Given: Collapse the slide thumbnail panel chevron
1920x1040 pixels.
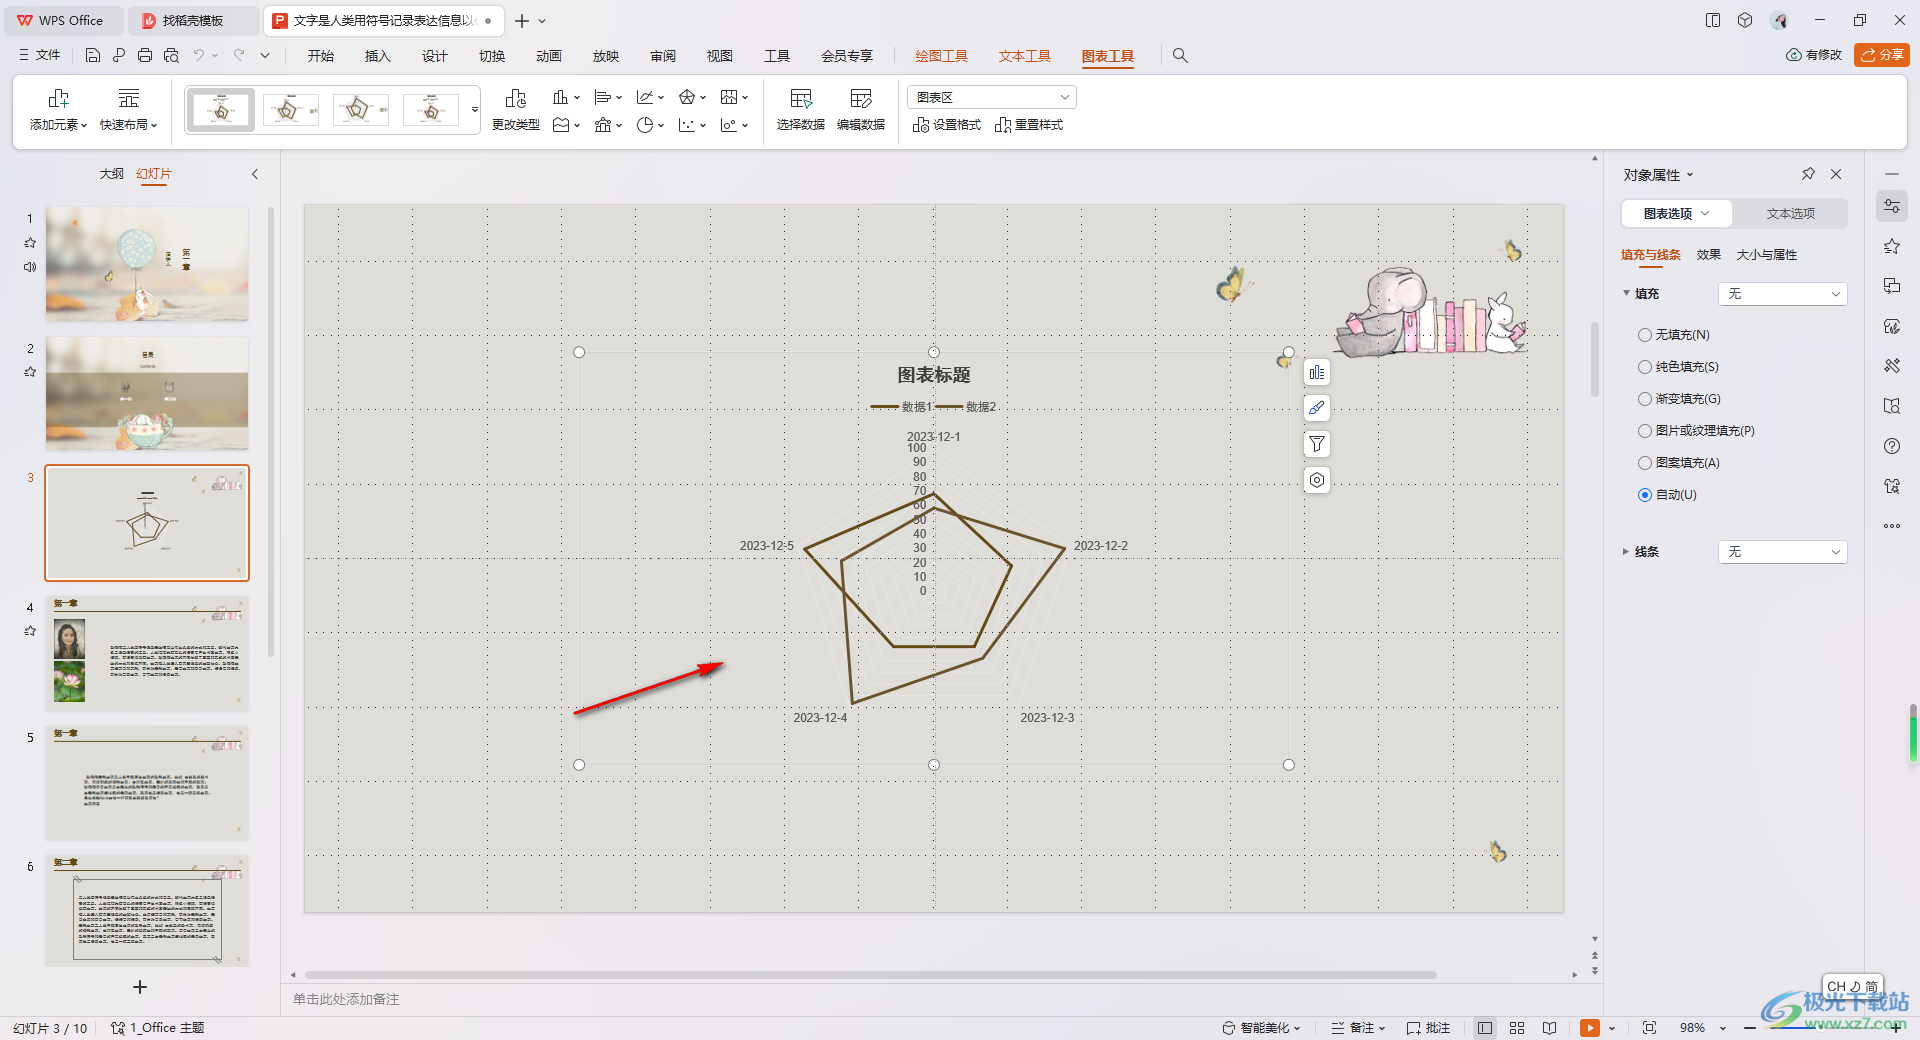Looking at the screenshot, I should [x=255, y=174].
